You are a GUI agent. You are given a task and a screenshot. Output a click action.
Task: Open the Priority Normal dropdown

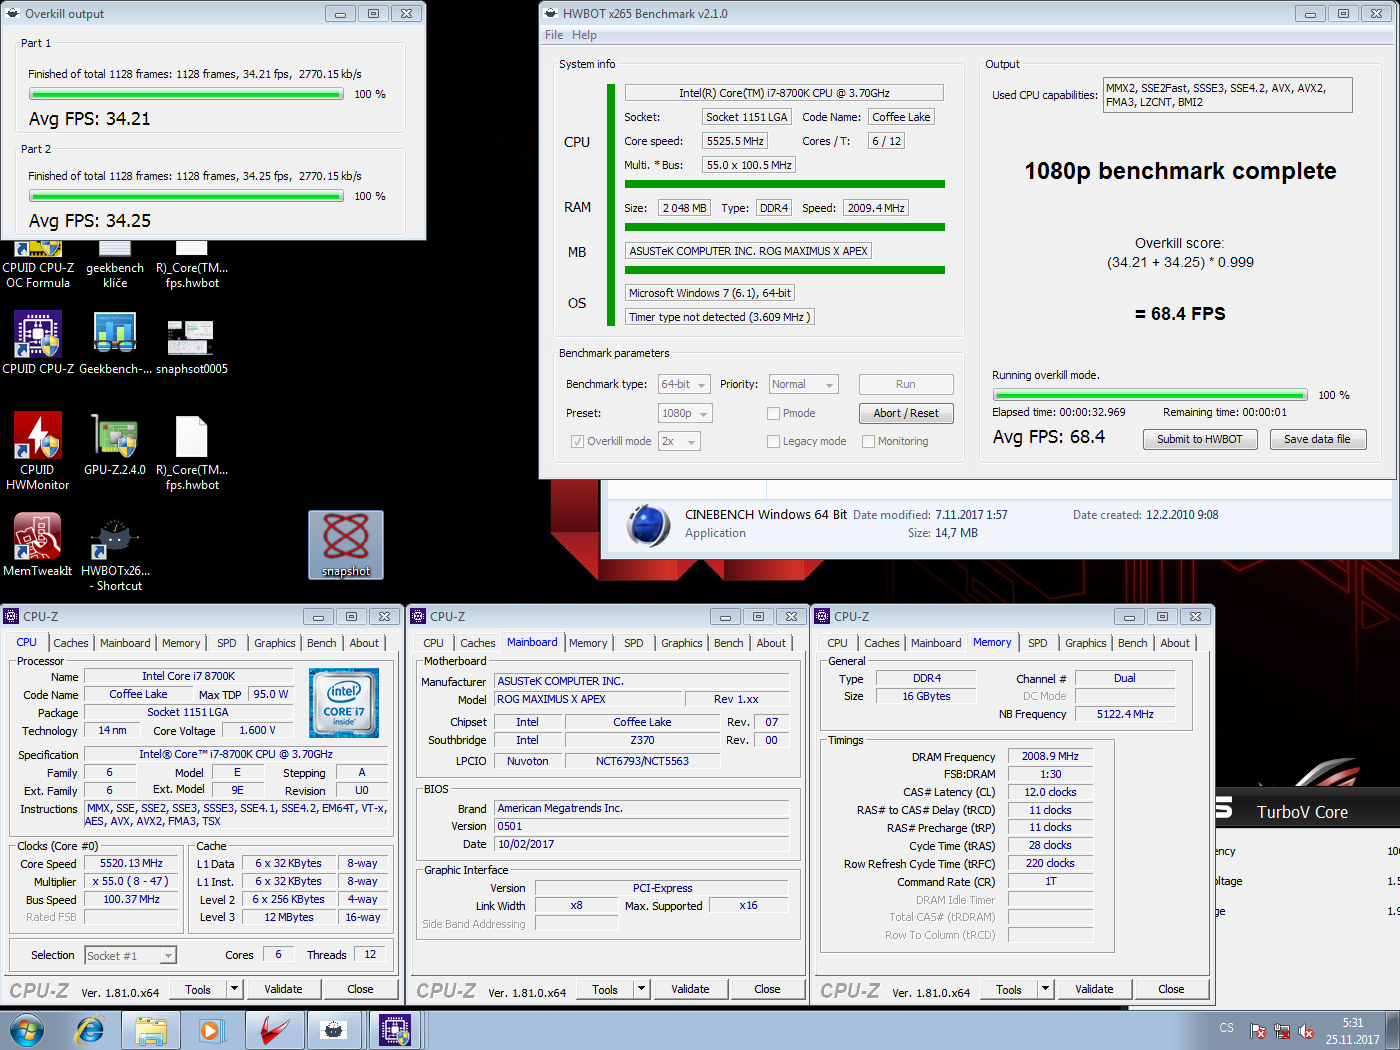pos(803,384)
